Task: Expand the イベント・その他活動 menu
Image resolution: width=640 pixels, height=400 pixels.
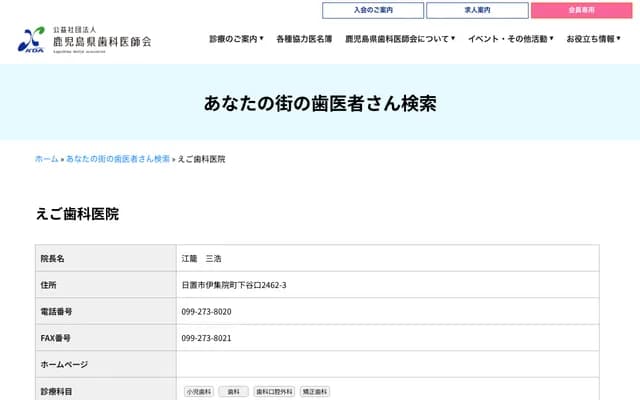Action: (x=510, y=39)
